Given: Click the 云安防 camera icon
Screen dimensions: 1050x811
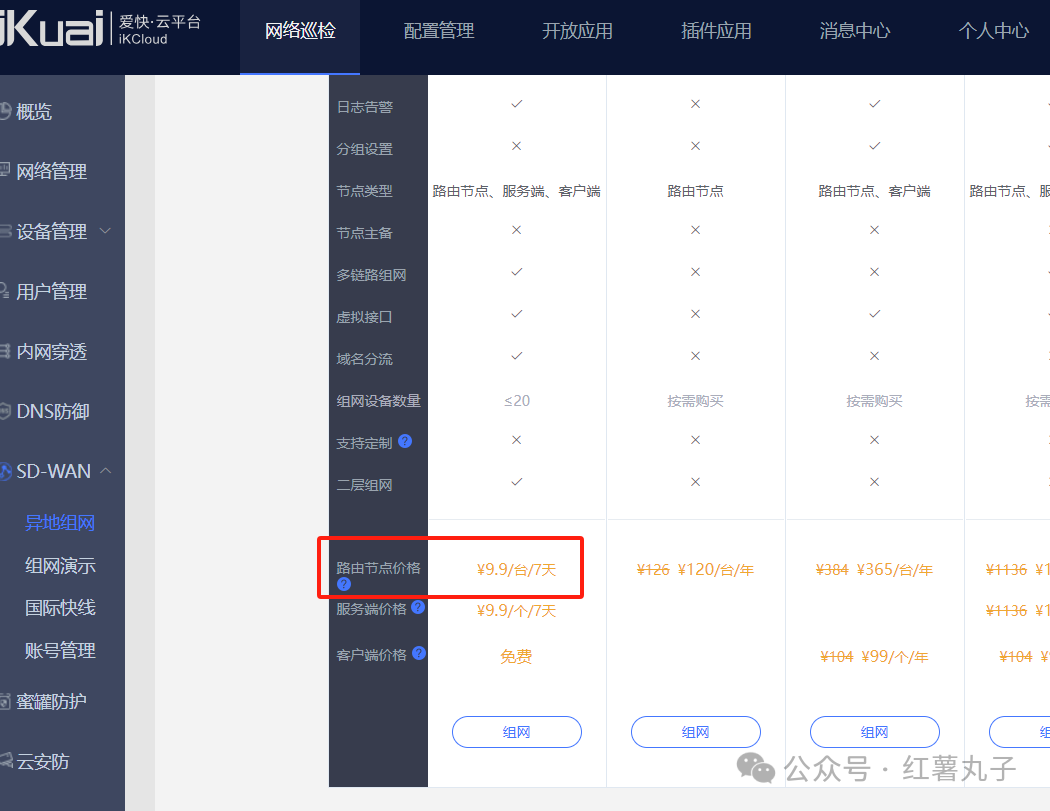Looking at the screenshot, I should [6, 760].
